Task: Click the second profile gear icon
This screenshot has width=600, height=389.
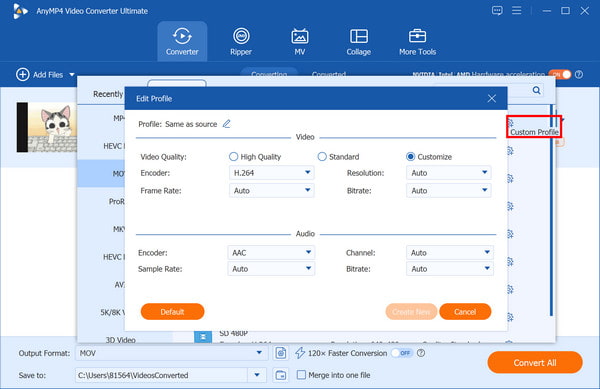Action: pos(510,151)
